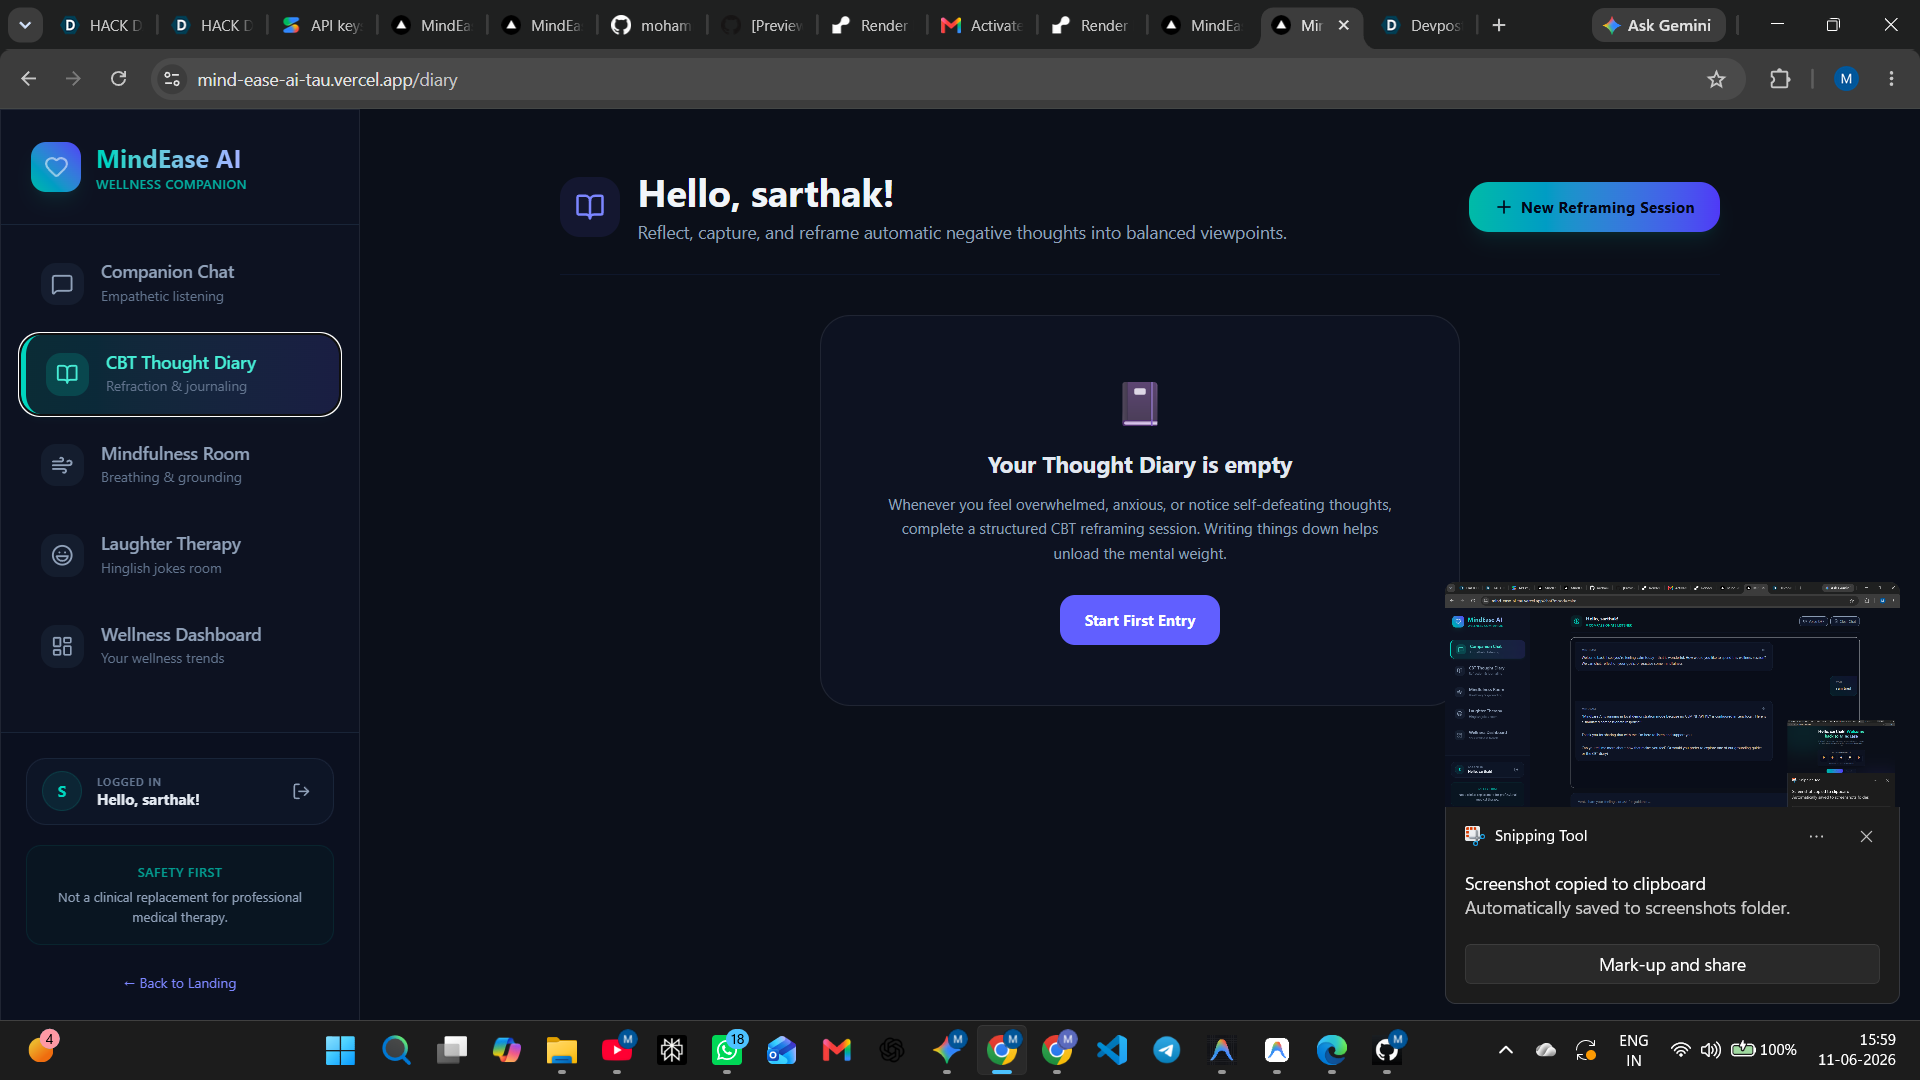Bookmark this page with star icon

click(x=1716, y=79)
